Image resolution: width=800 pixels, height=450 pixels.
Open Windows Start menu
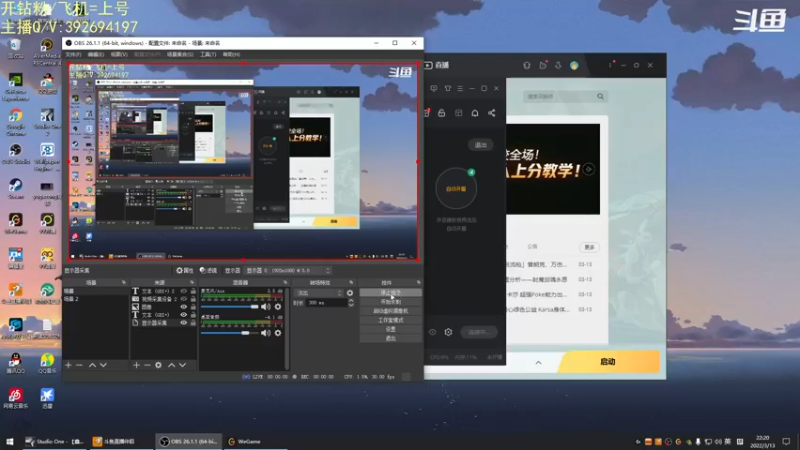(10, 441)
